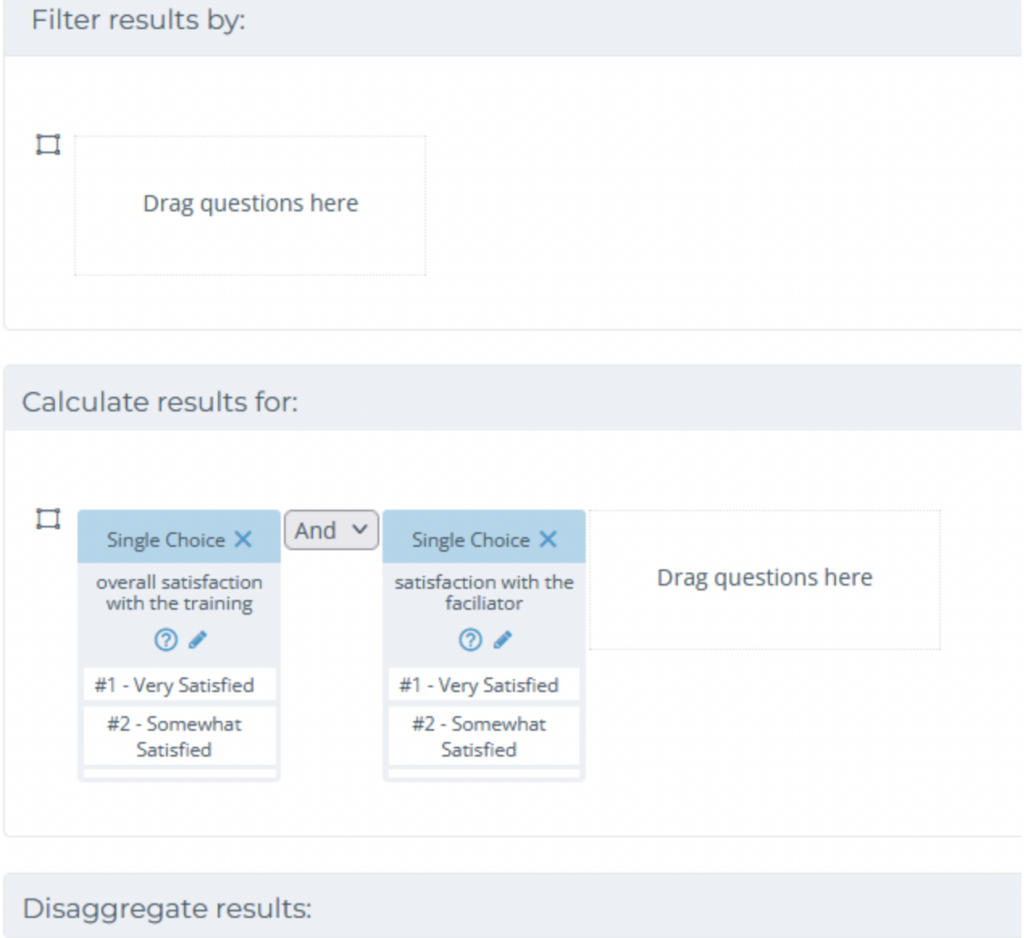Viewport: 1024px width, 938px height.
Task: Click the calculate Drag questions here zone
Action: 765,579
